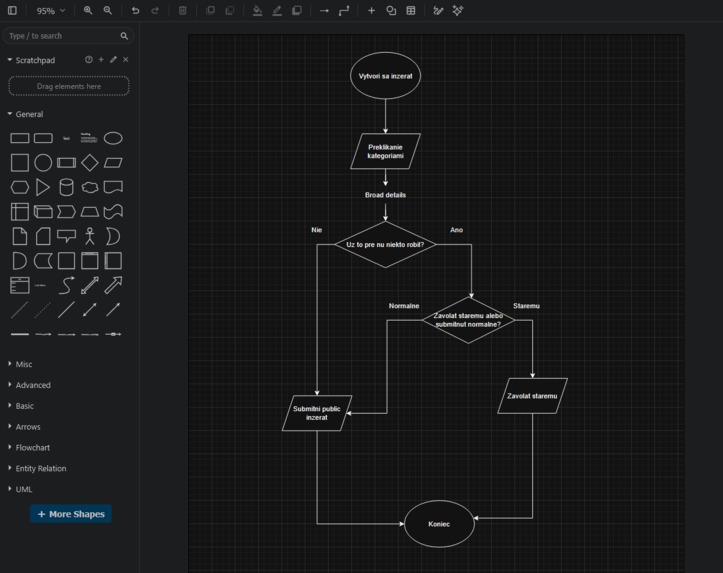723x573 pixels.
Task: Select the Zavolat staremu alebo submitnut diamond
Action: [x=468, y=320]
